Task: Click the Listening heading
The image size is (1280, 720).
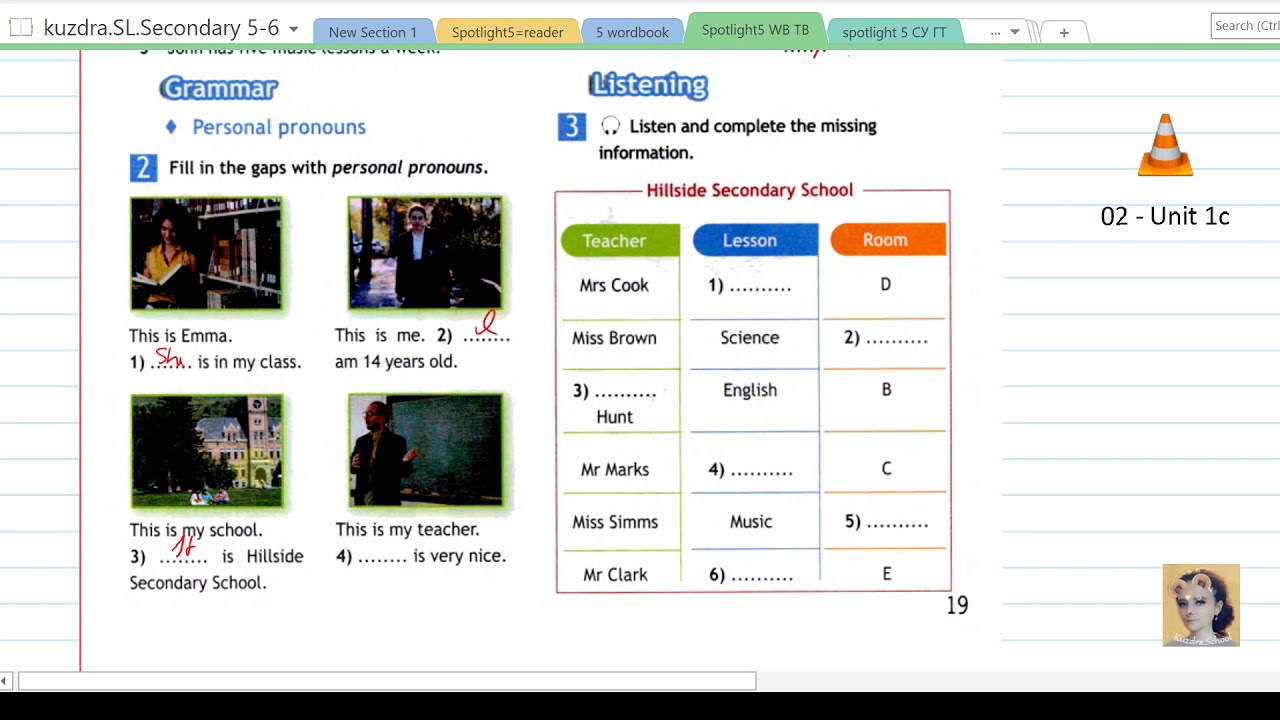Action: pos(648,85)
